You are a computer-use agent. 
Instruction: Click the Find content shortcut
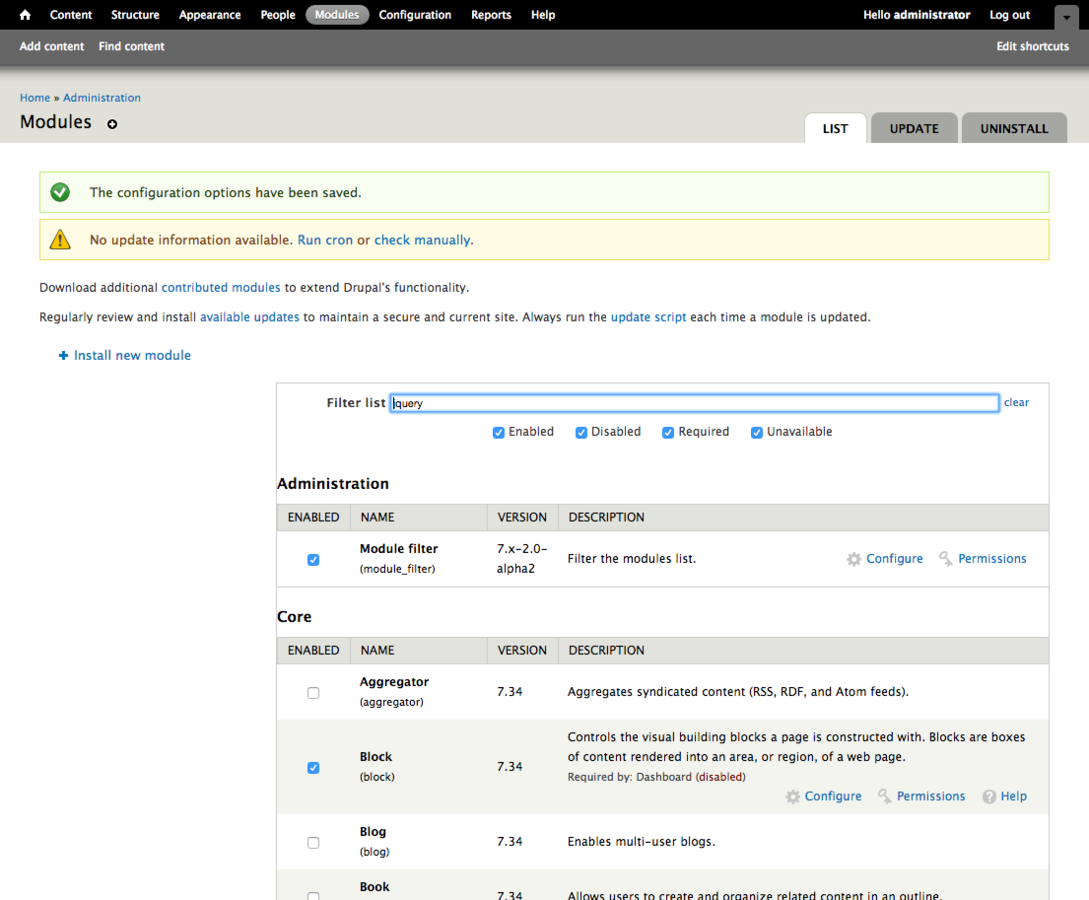pos(131,46)
